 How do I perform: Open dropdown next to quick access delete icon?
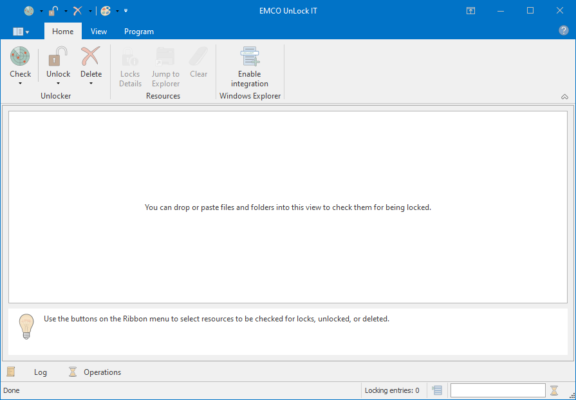pos(90,11)
